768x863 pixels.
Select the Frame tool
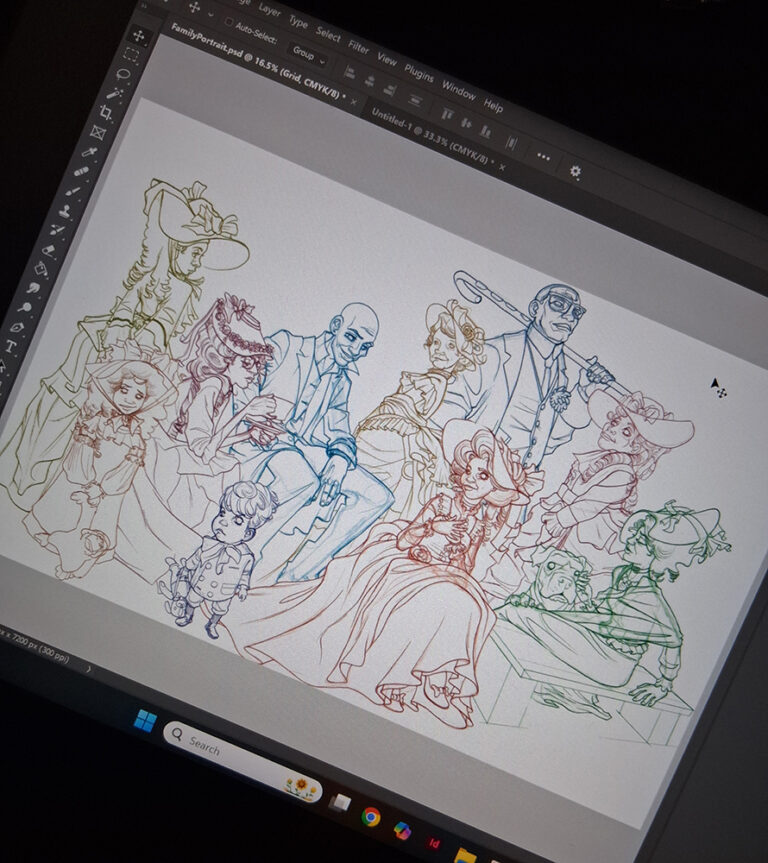(97, 132)
